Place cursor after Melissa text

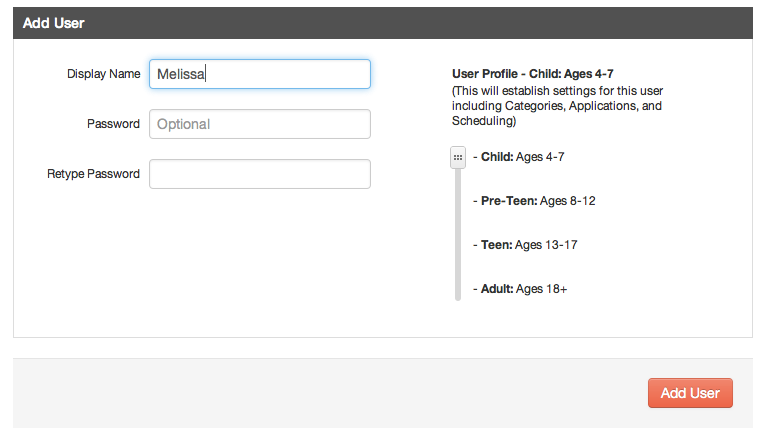206,74
